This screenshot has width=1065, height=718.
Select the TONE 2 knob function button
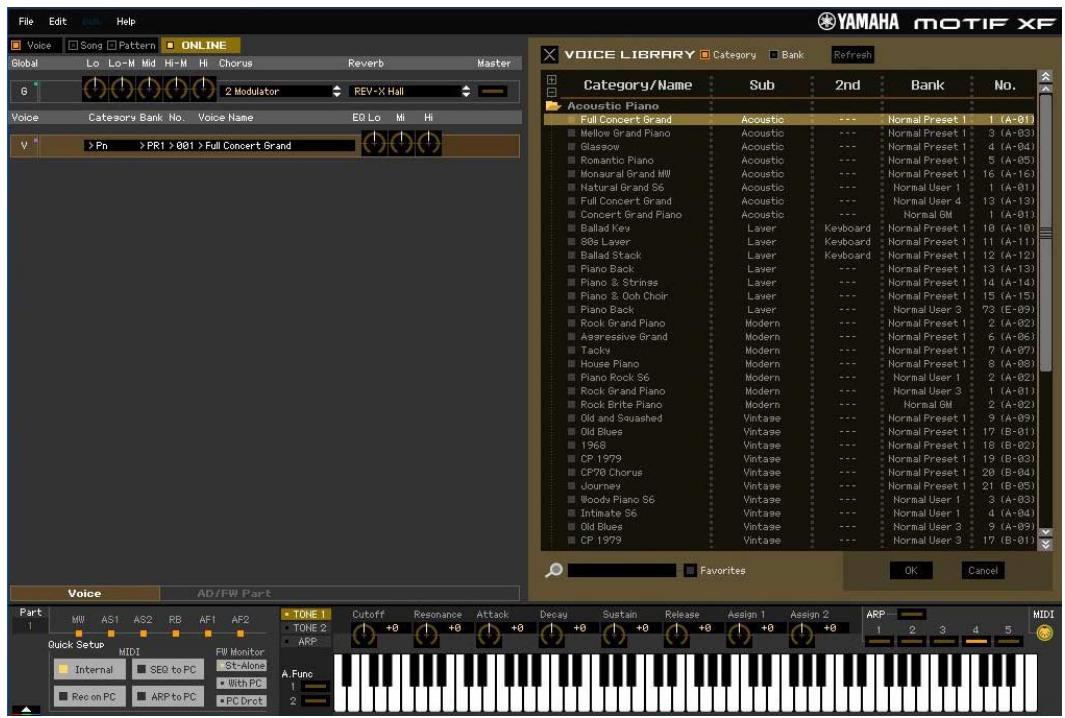306,628
